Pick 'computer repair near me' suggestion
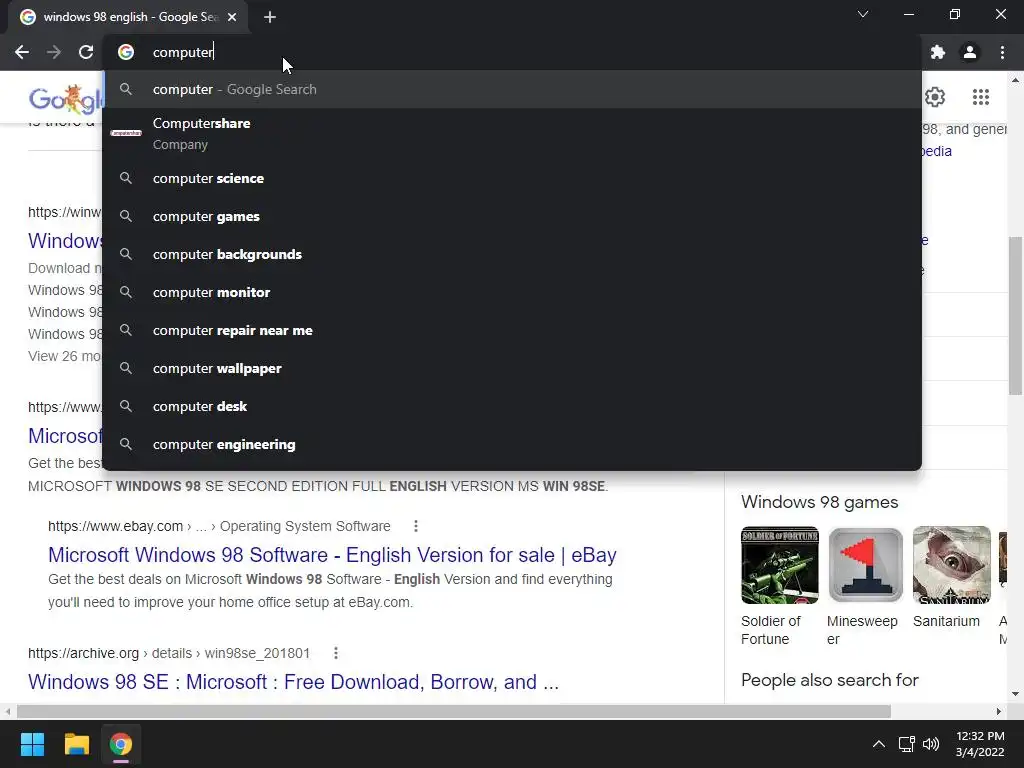The width and height of the screenshot is (1024, 768). [512, 330]
